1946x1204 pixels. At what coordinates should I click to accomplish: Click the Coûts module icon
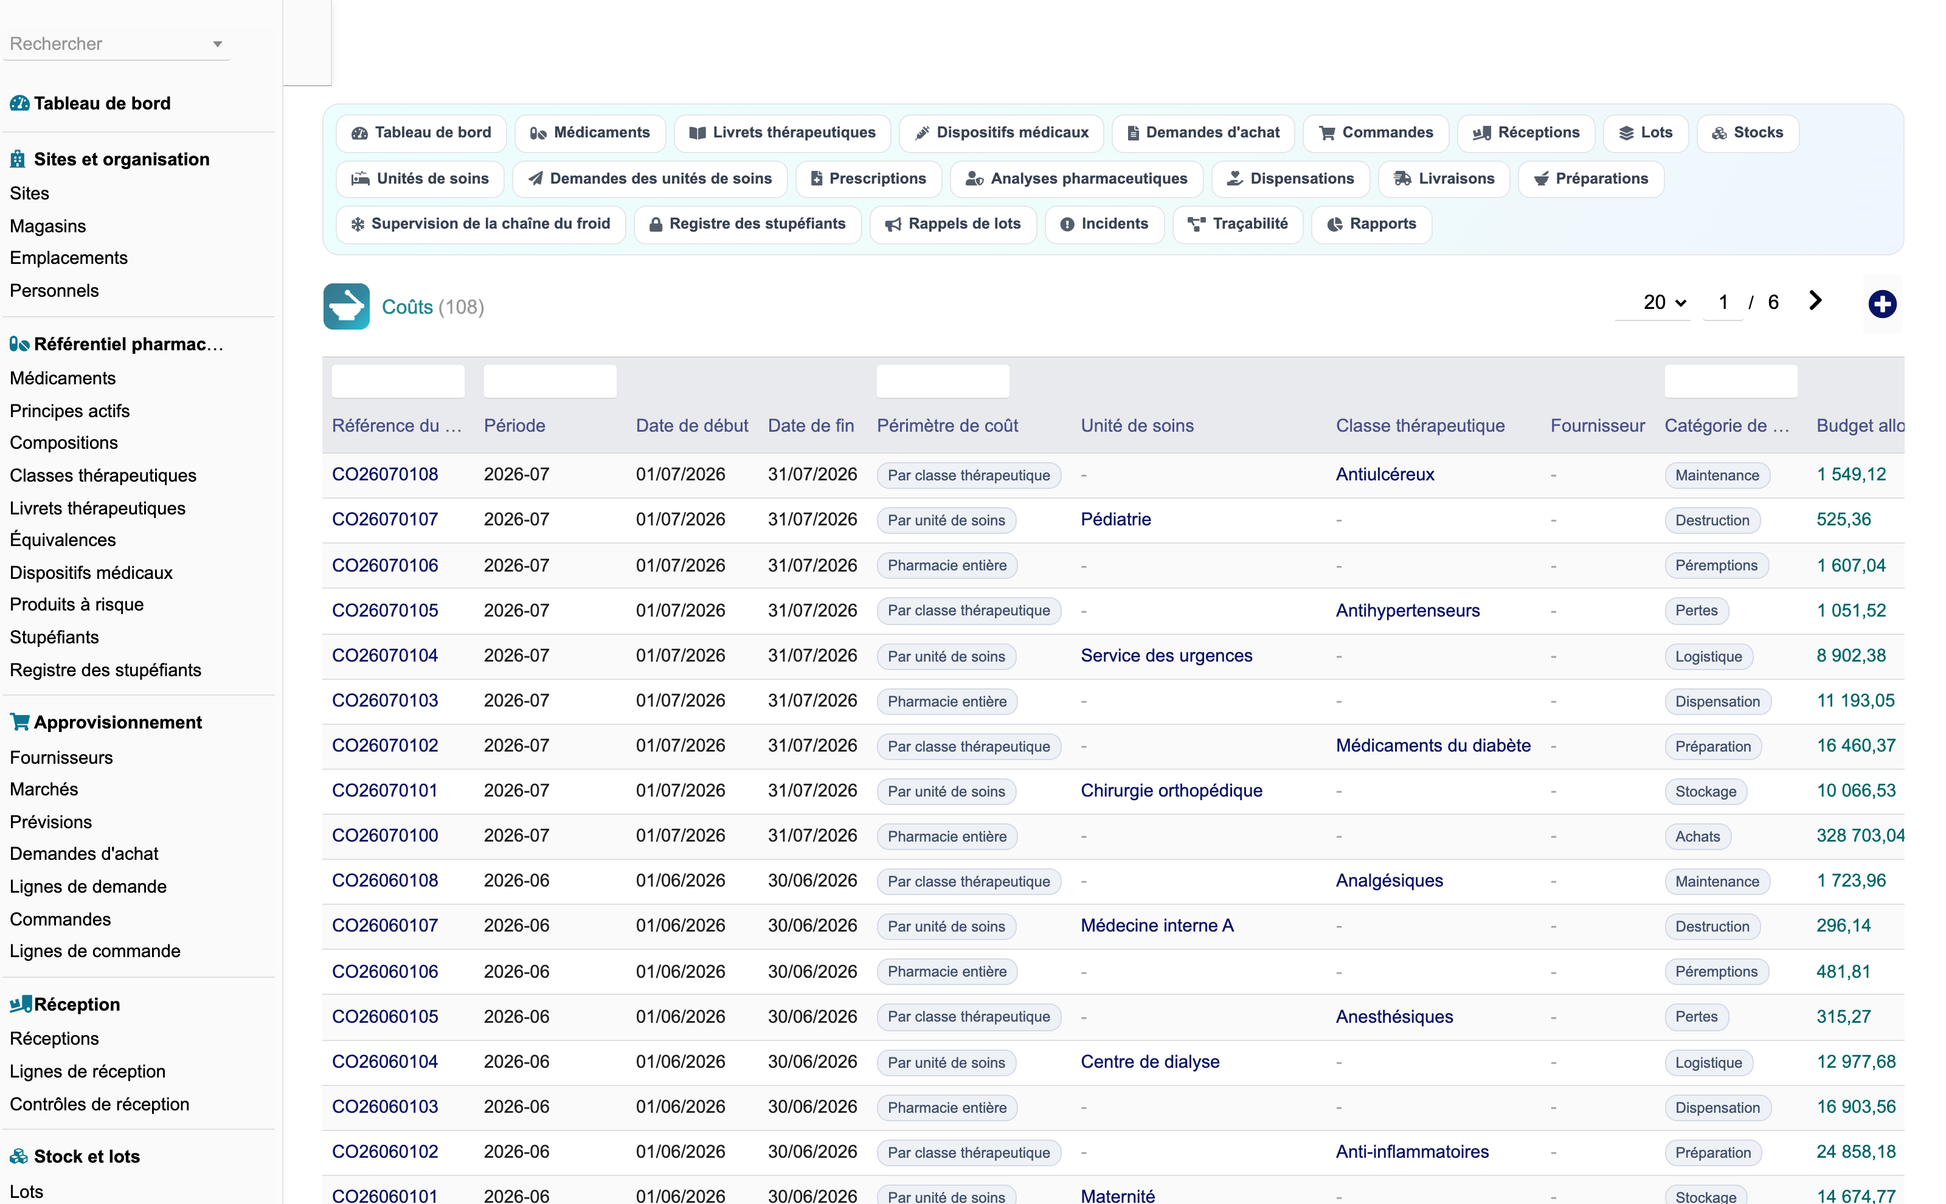click(346, 306)
